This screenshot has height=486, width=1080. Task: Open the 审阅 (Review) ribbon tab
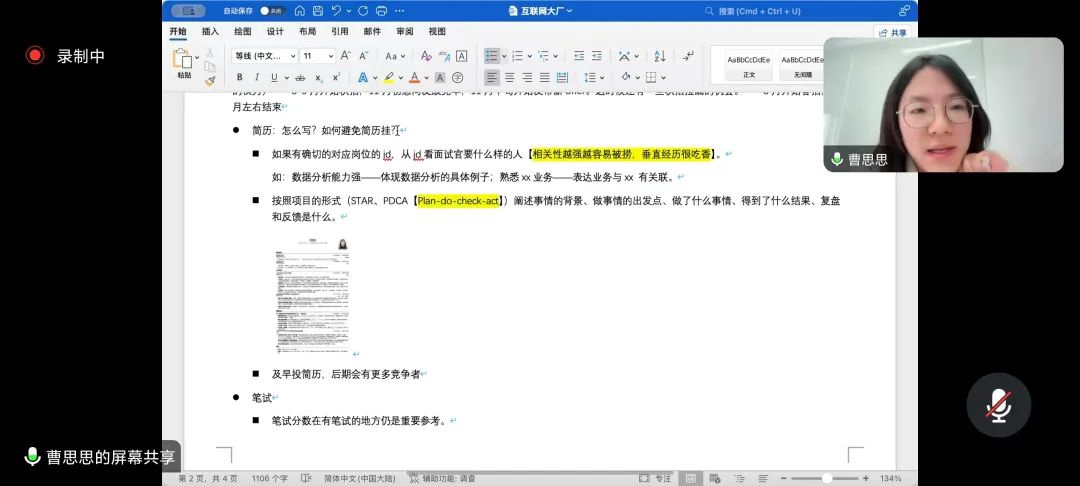(405, 32)
